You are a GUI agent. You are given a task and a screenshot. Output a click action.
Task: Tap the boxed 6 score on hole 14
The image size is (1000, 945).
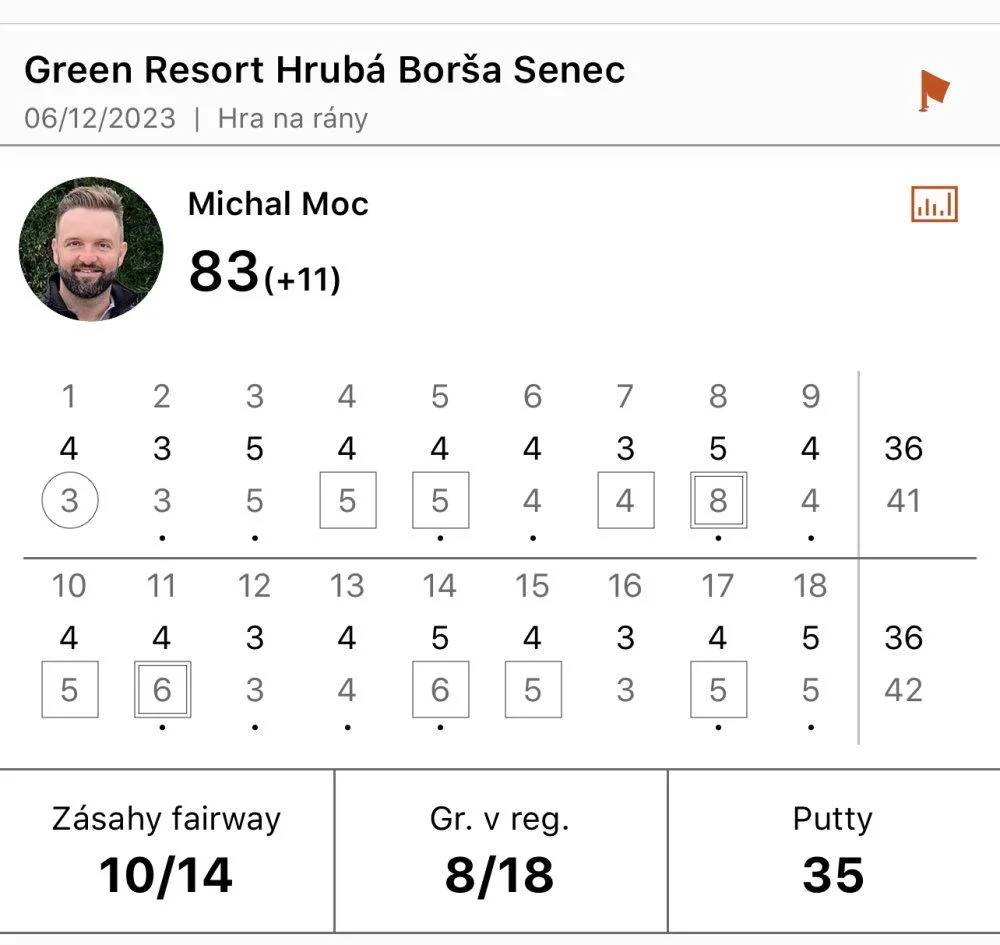click(440, 689)
